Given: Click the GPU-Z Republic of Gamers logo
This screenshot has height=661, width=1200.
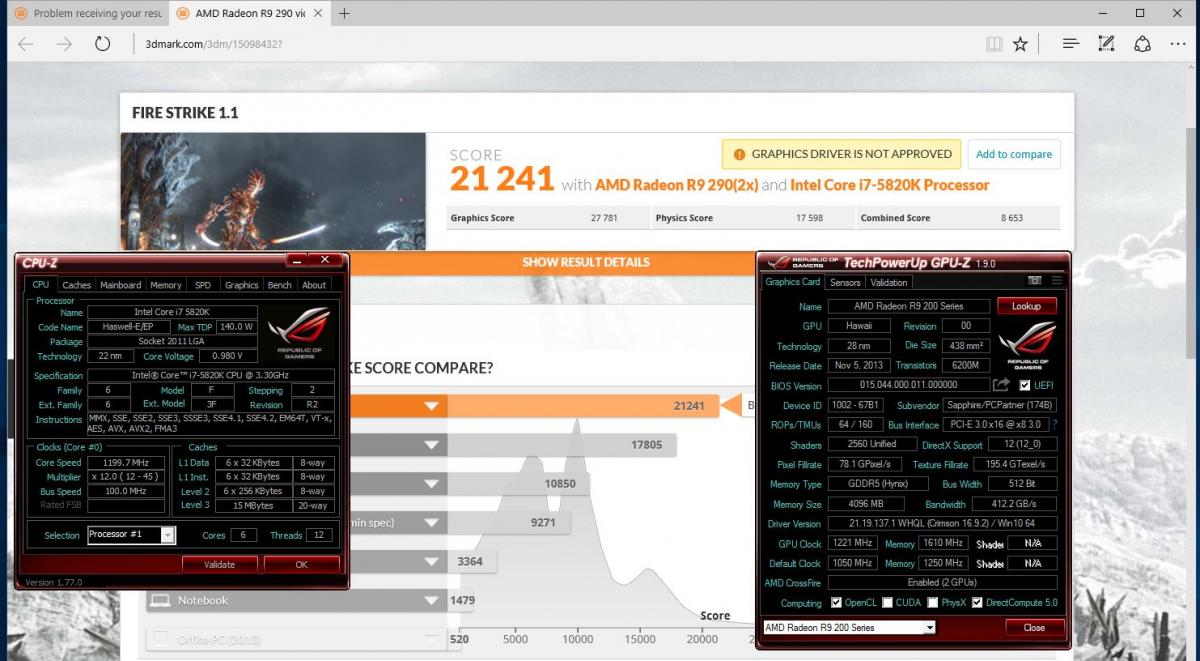Looking at the screenshot, I should (x=1028, y=345).
